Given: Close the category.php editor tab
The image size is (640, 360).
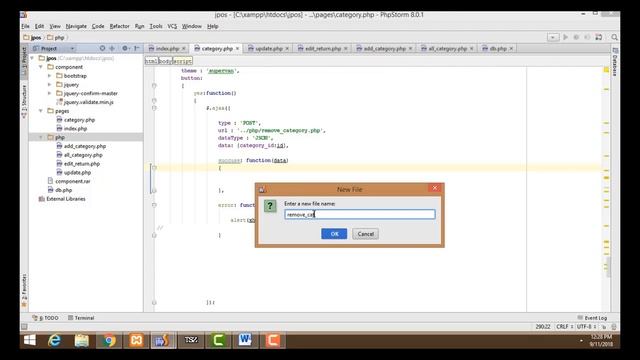Looking at the screenshot, I should tap(237, 49).
